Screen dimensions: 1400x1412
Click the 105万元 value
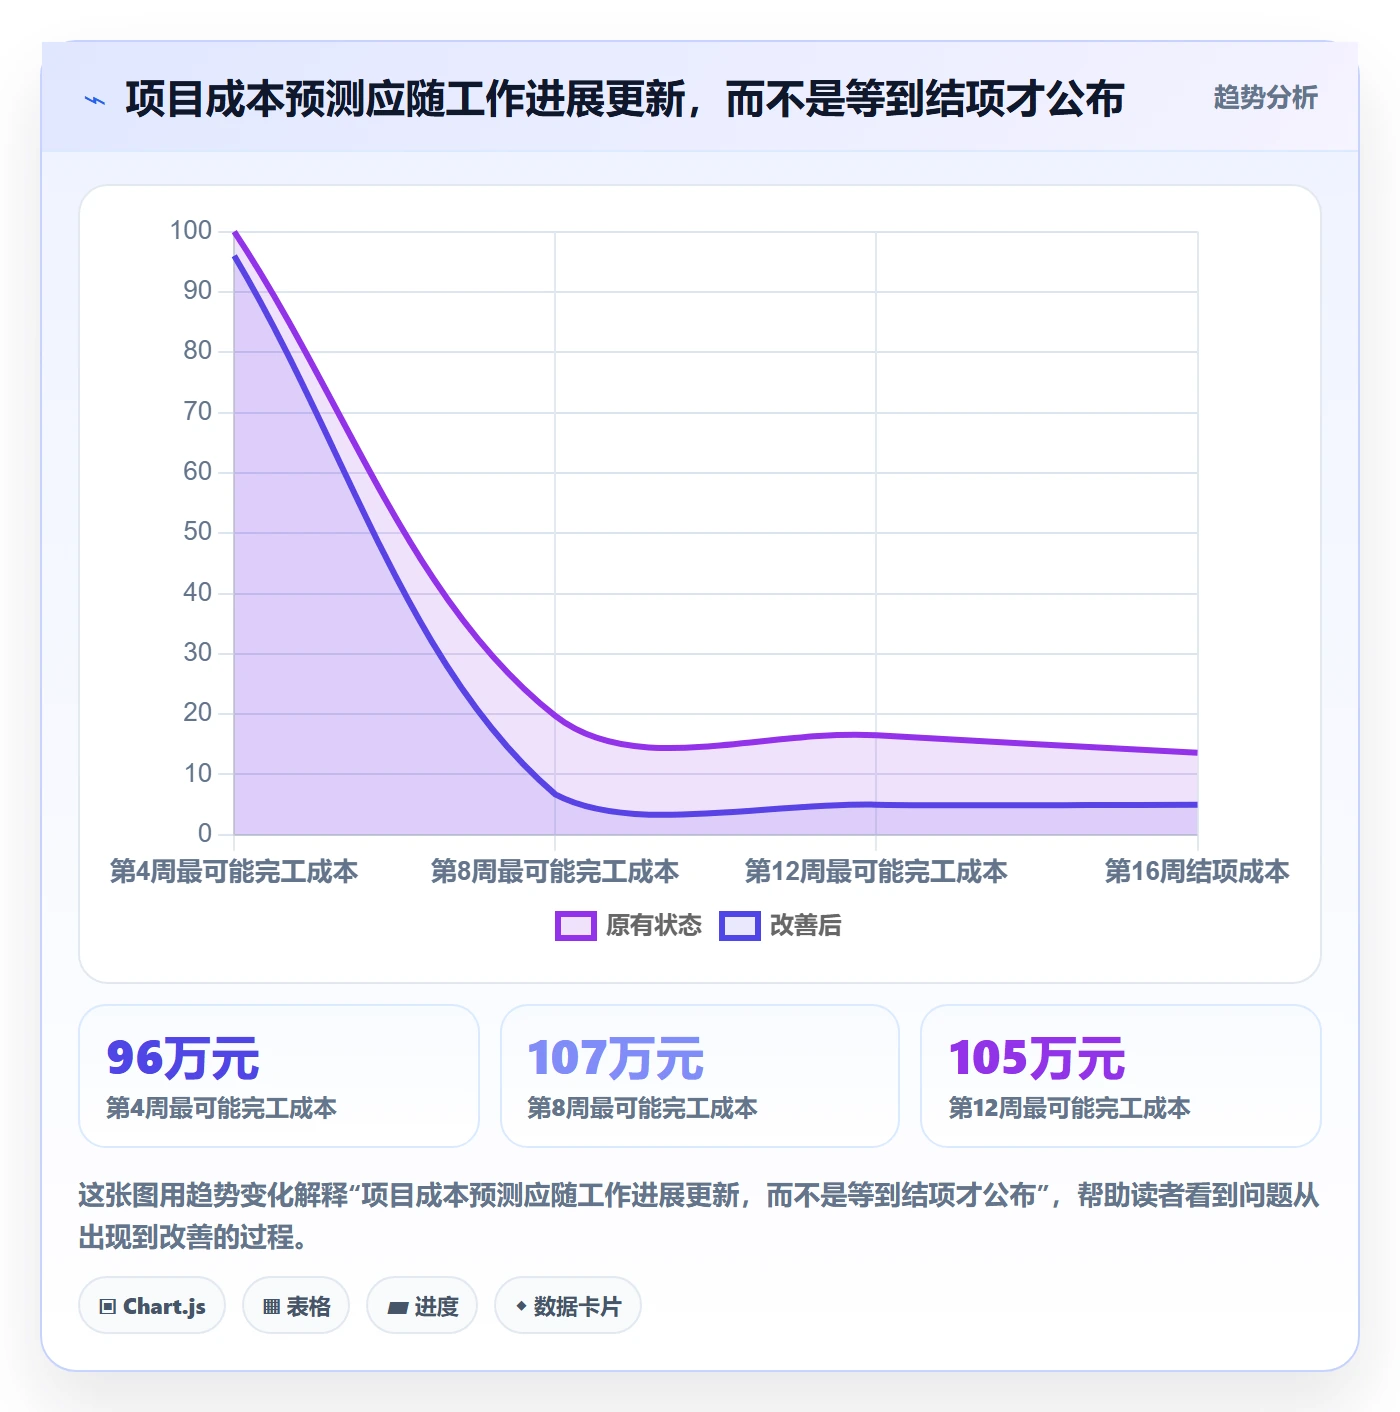coord(1037,1058)
